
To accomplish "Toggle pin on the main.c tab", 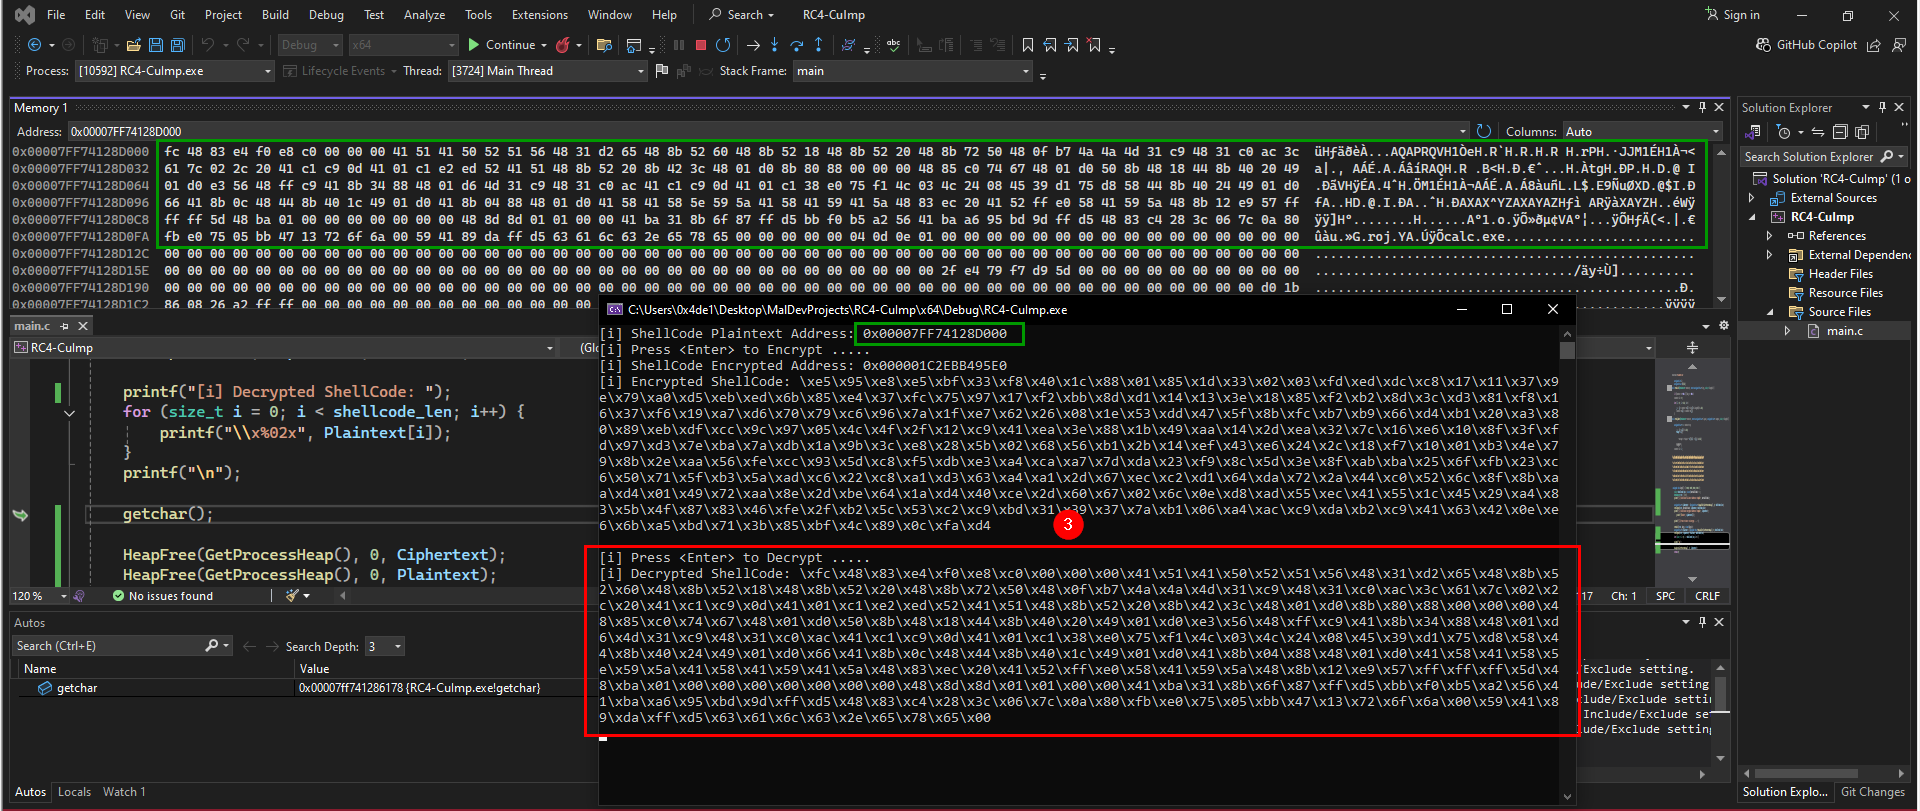I will (x=65, y=326).
